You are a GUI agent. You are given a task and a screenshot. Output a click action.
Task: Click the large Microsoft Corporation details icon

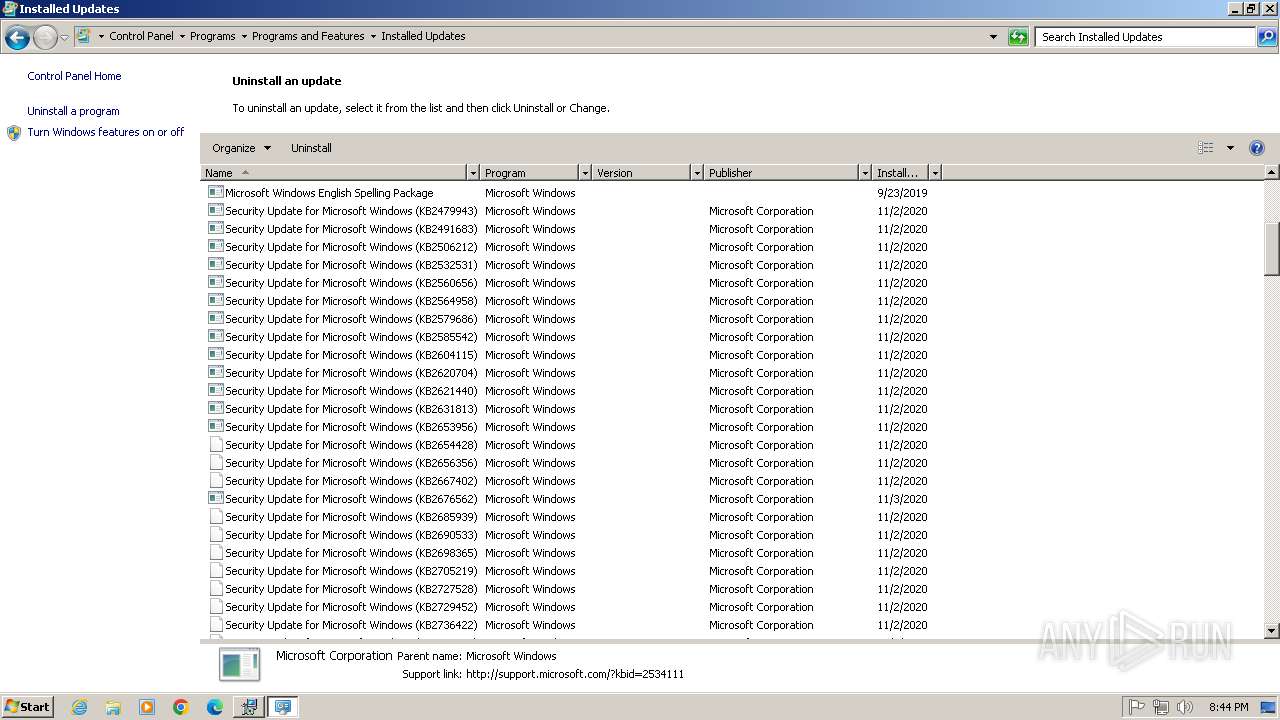tap(239, 664)
